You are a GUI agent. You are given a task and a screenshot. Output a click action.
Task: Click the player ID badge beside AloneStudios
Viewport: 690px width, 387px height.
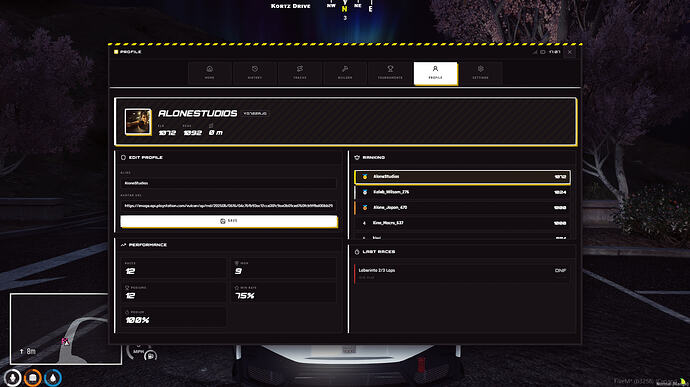(x=255, y=114)
